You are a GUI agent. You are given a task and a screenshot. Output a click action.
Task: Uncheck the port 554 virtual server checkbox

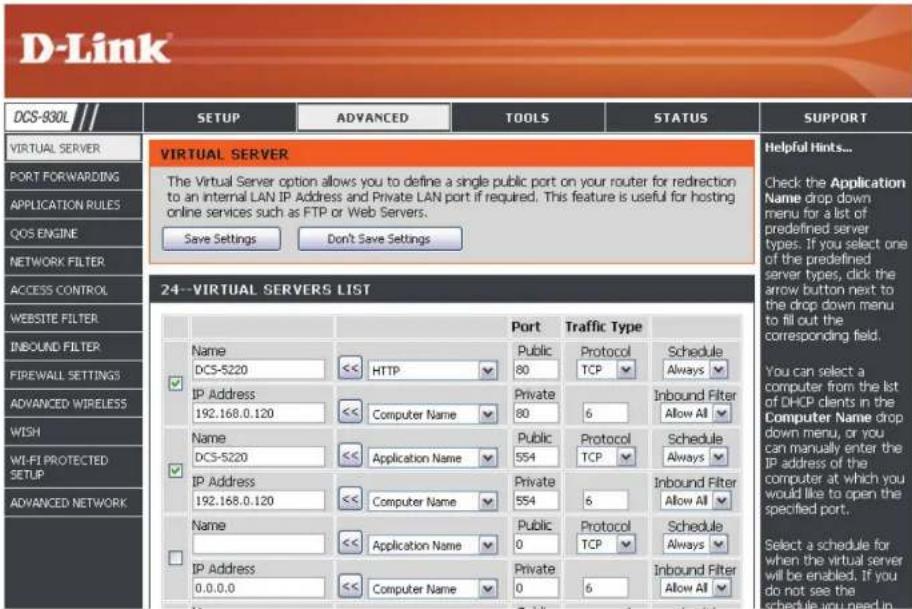tap(176, 470)
